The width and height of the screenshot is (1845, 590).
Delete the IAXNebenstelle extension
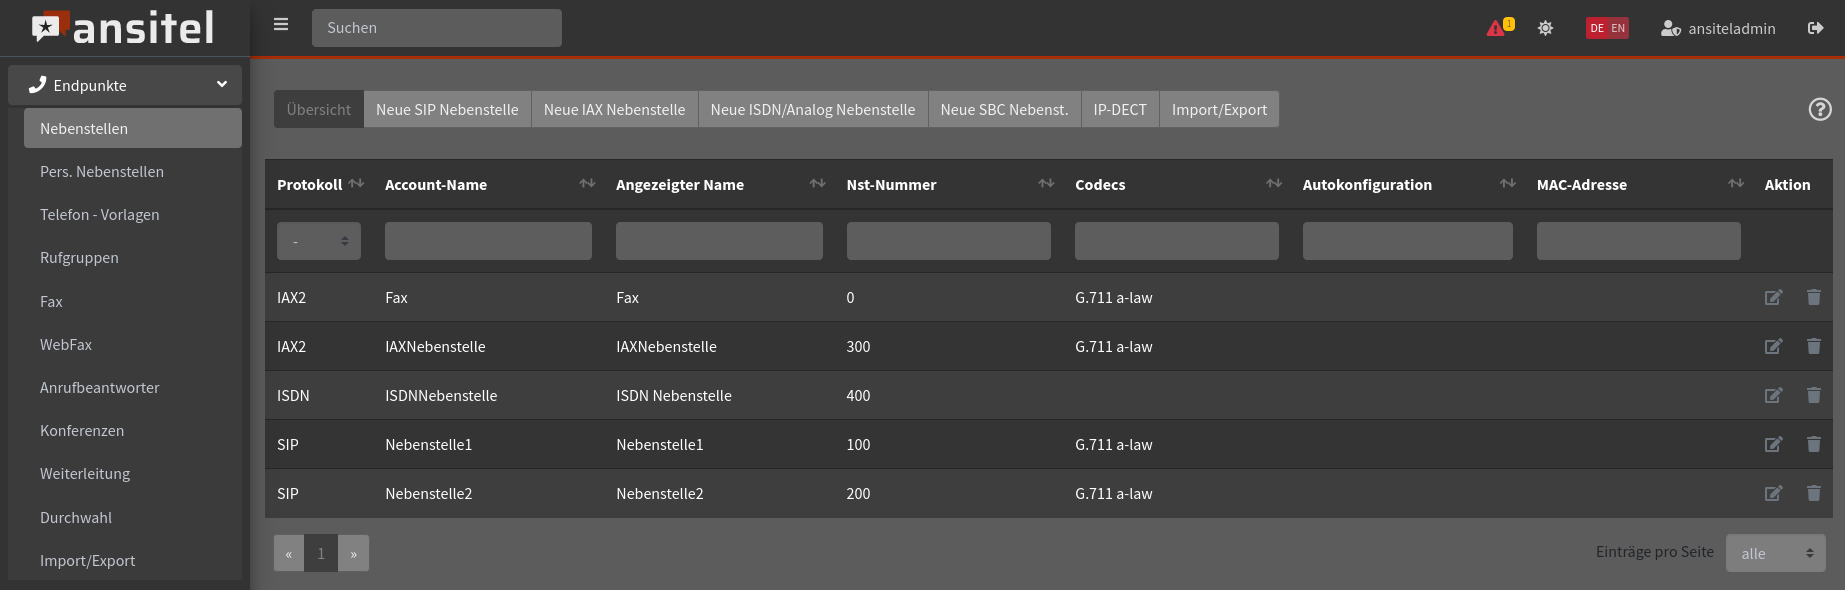coord(1813,347)
